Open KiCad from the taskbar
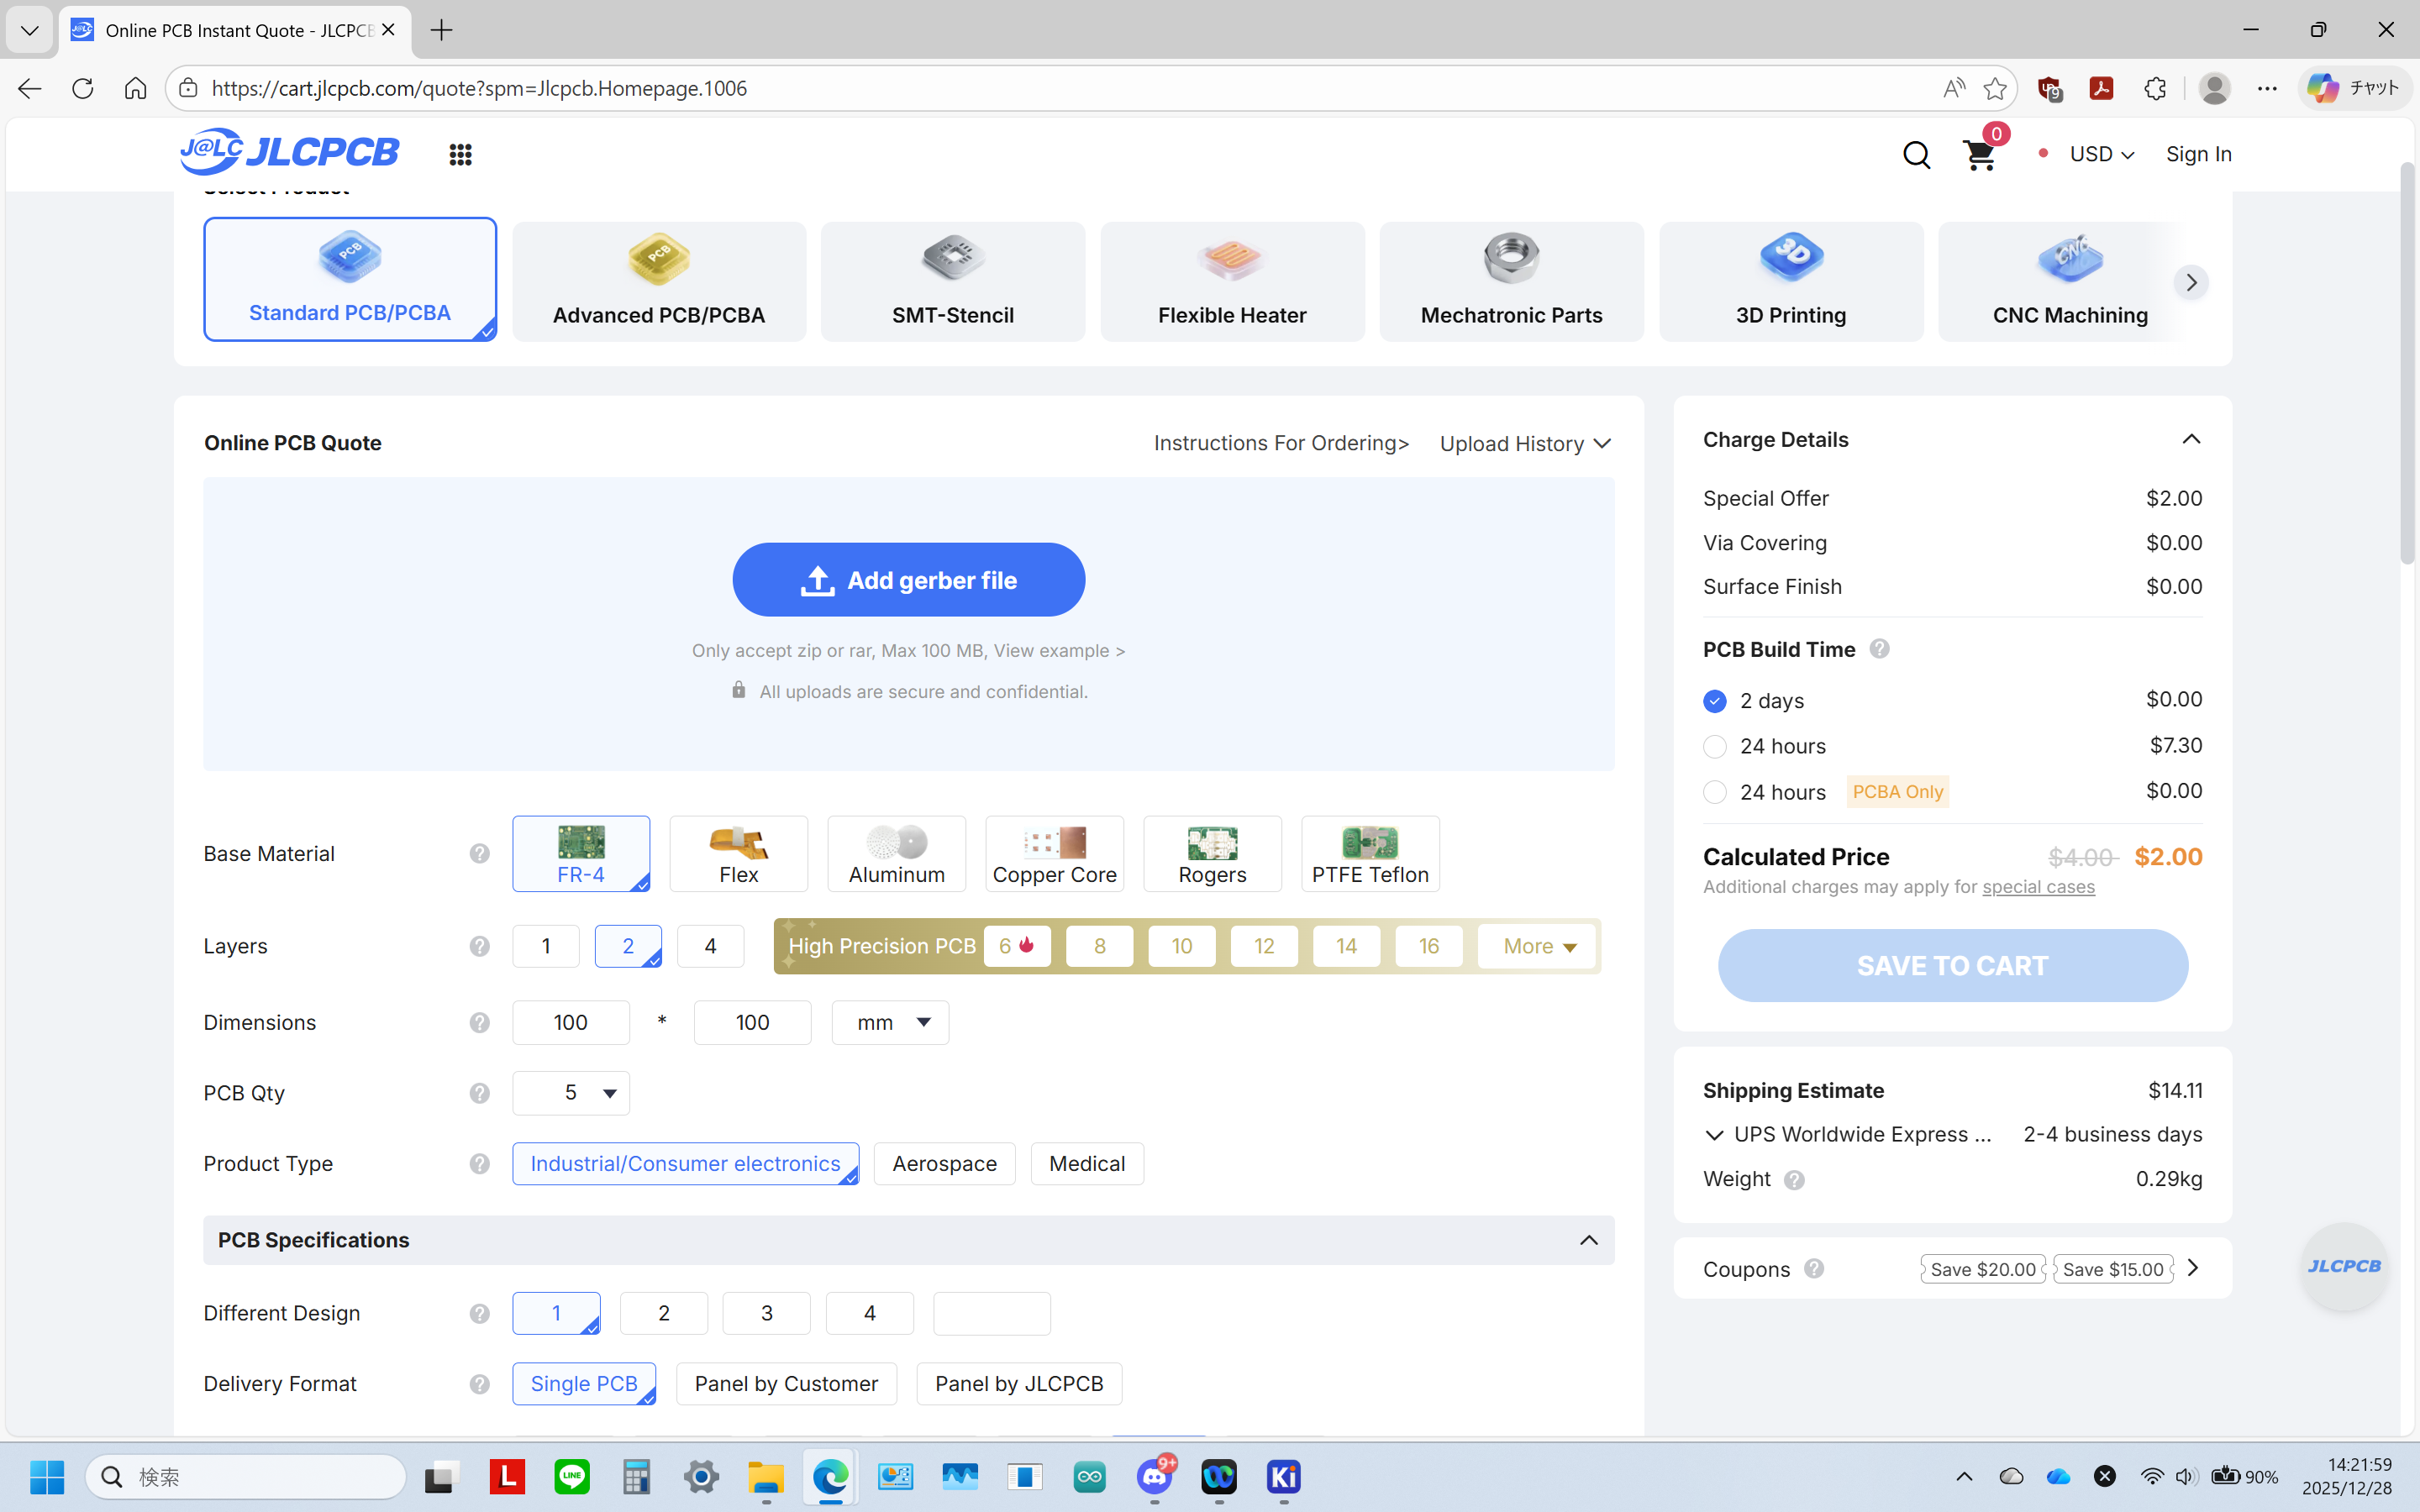 point(1283,1476)
